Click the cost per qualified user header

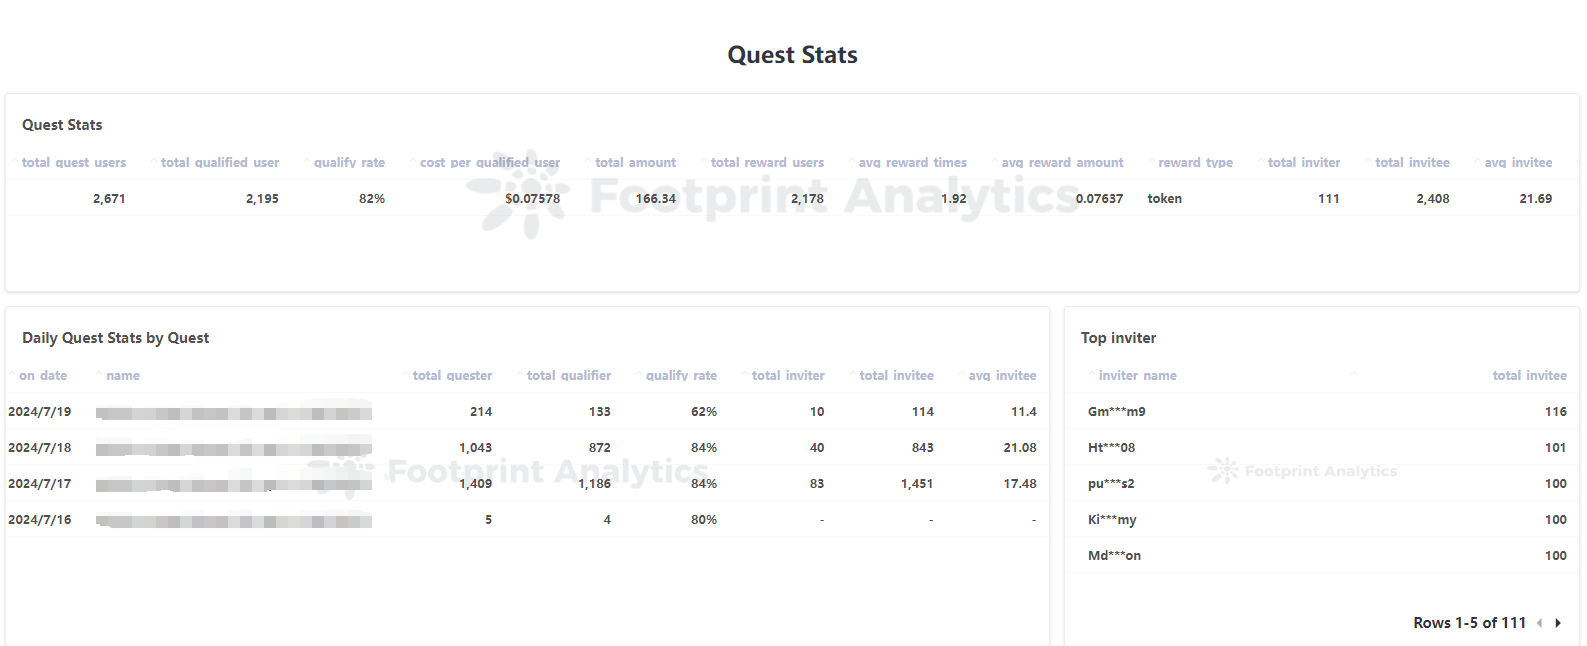pos(489,162)
